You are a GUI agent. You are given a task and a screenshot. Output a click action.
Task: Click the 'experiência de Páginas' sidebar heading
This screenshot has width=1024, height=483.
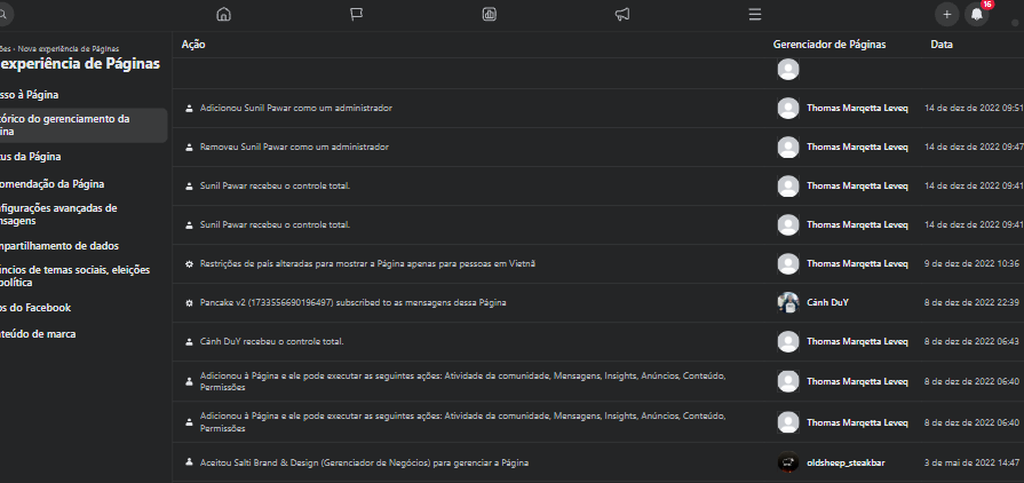tap(80, 64)
